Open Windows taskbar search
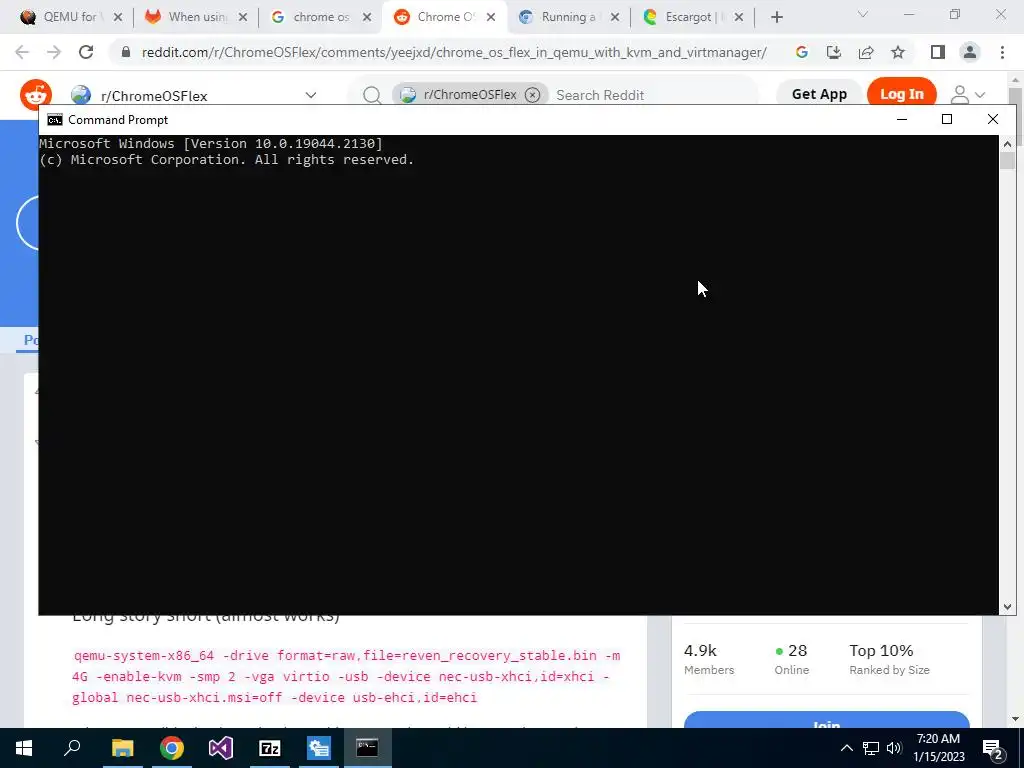 (72, 748)
